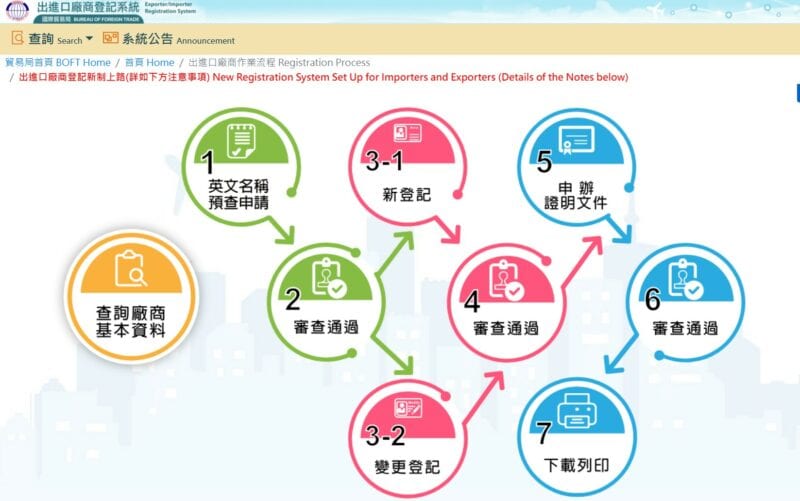The width and height of the screenshot is (800, 501).
Task: Click the 出進口廠商登記系統 site title
Action: (x=88, y=7)
